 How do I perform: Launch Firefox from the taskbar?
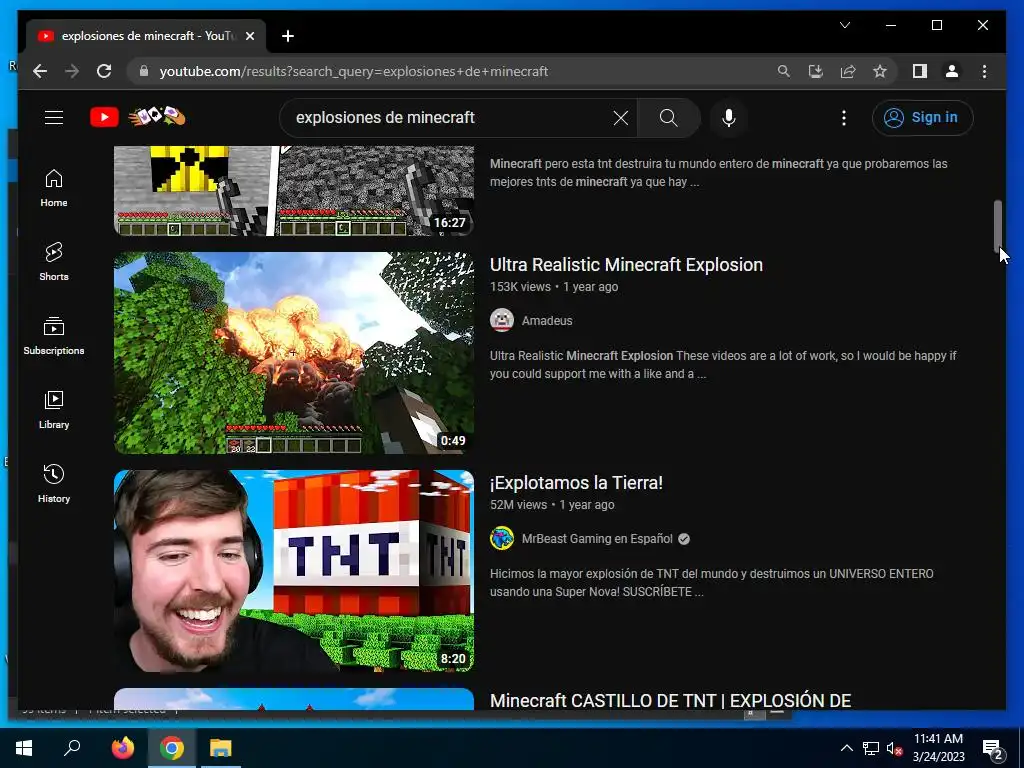tap(122, 748)
